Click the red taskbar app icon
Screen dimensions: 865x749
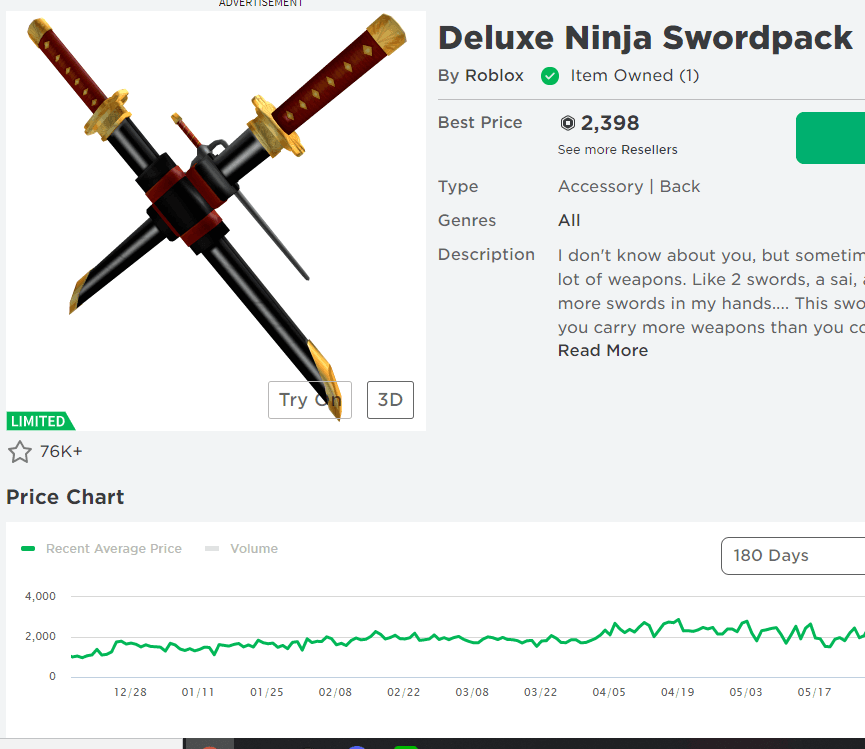209,745
